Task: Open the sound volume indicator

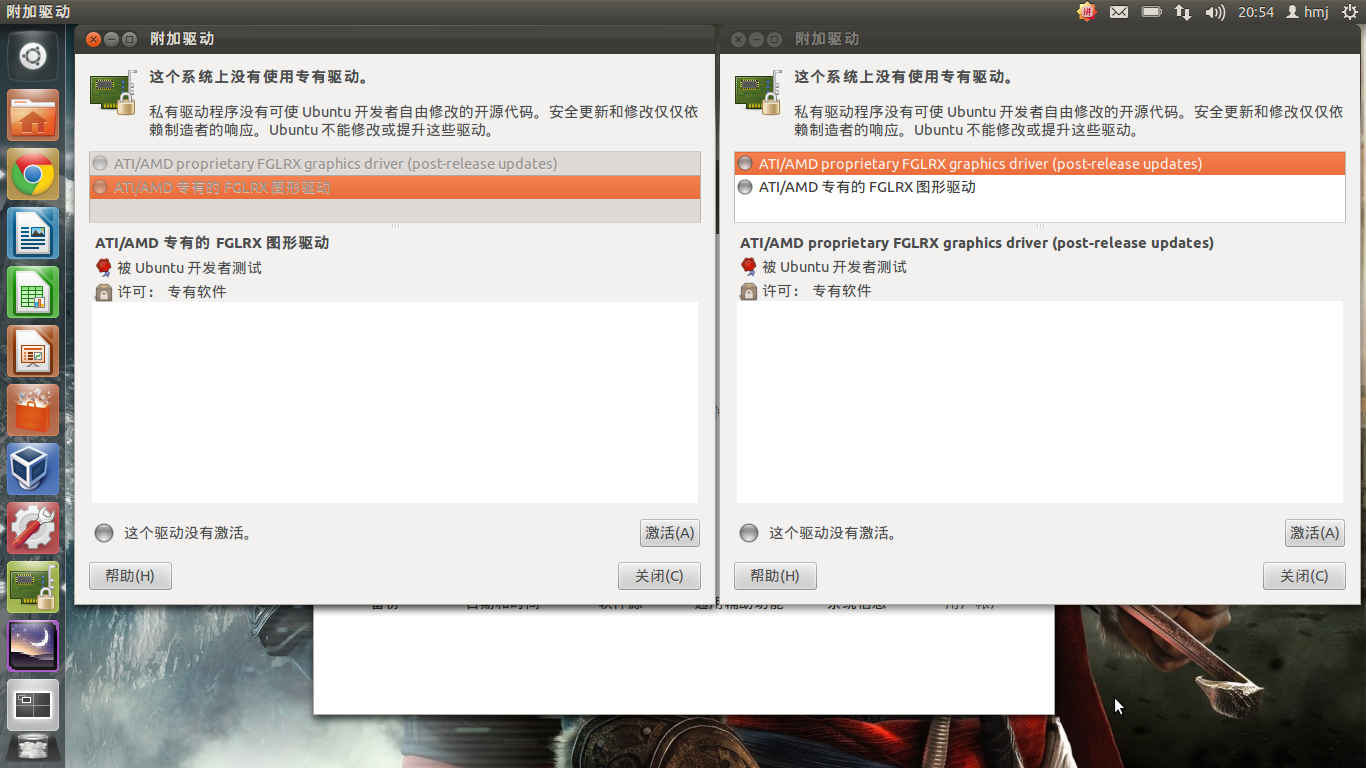Action: click(1215, 12)
